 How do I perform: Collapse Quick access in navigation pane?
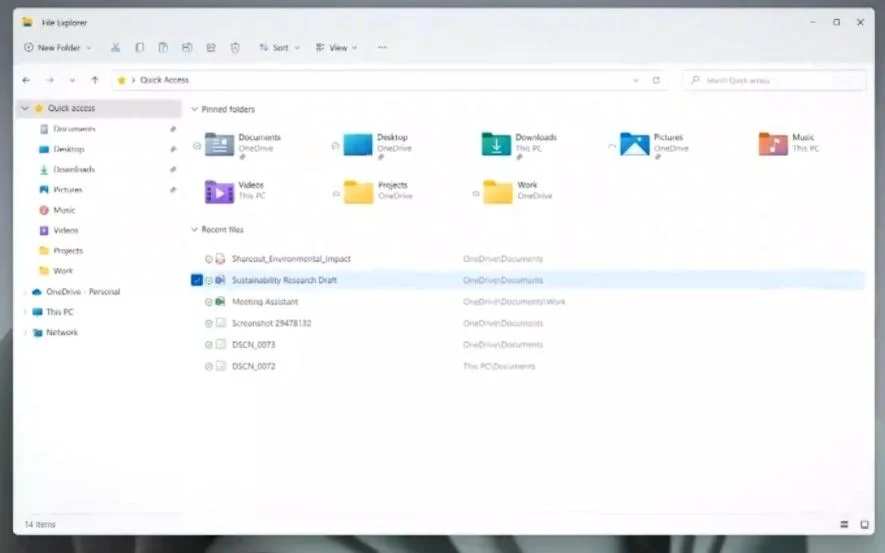tap(25, 108)
